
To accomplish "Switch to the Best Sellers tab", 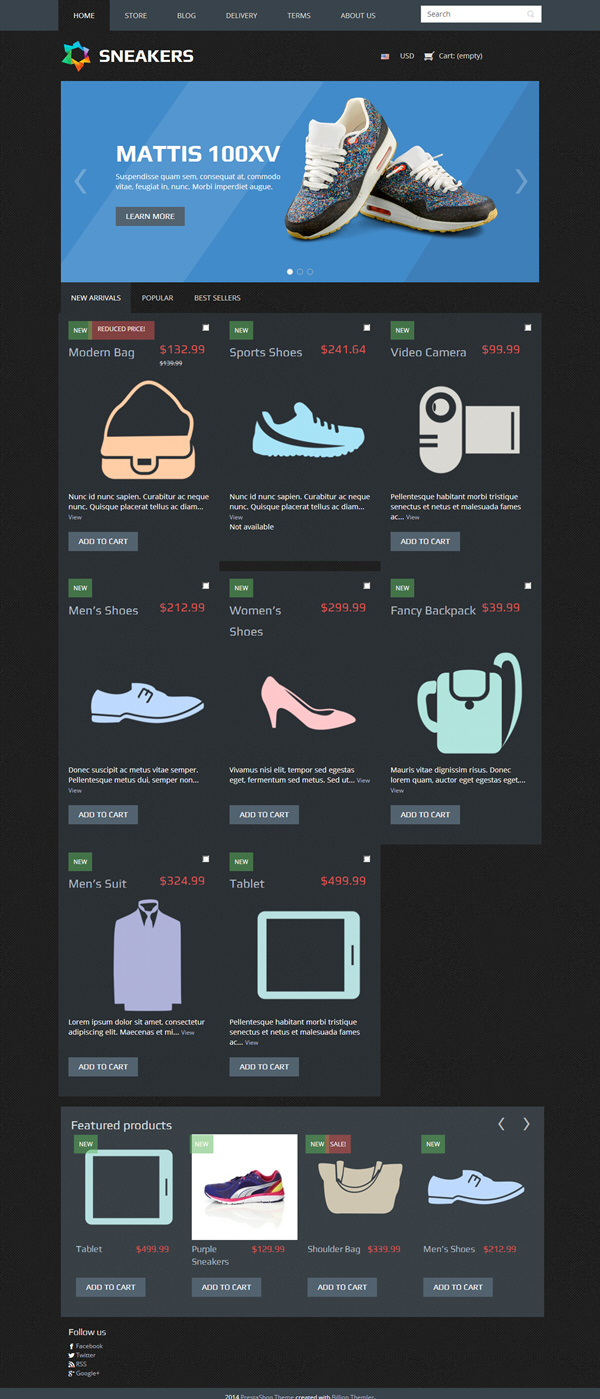I will pos(217,298).
